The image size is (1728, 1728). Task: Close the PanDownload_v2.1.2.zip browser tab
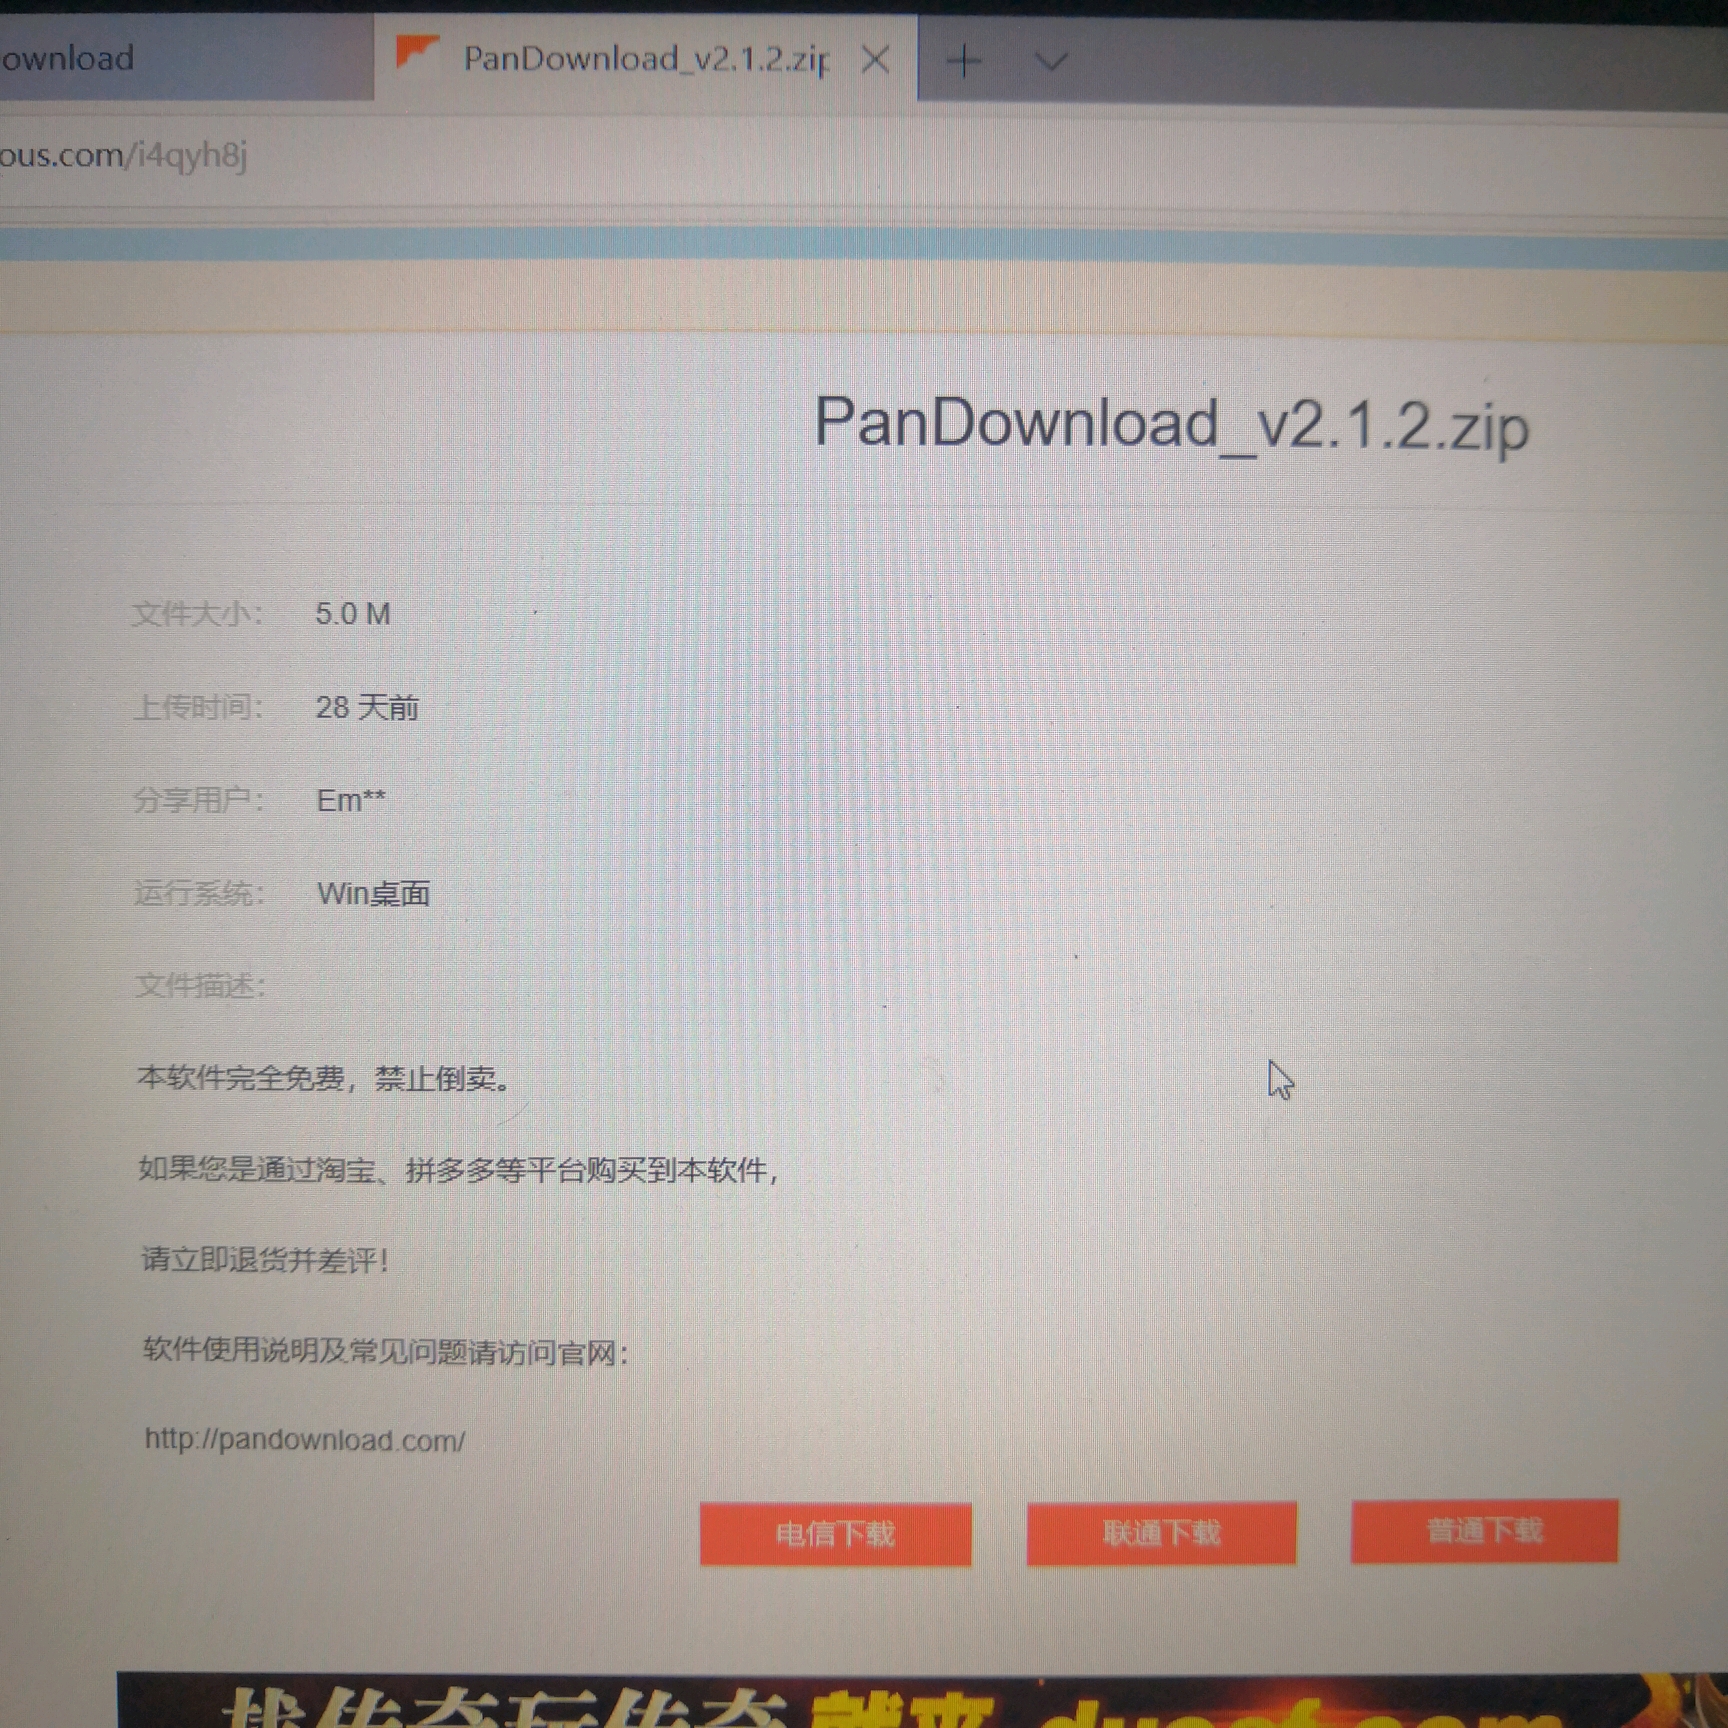pyautogui.click(x=875, y=61)
